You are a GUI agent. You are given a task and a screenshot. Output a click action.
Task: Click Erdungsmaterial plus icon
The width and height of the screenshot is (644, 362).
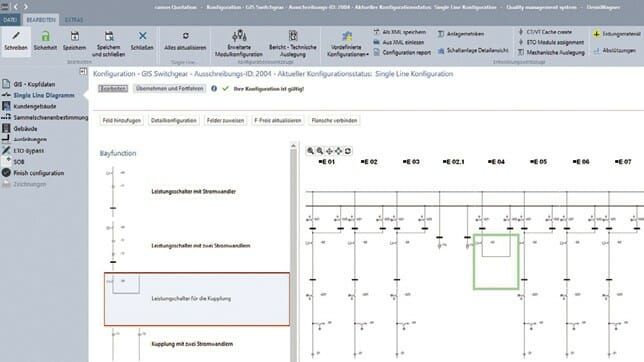596,34
